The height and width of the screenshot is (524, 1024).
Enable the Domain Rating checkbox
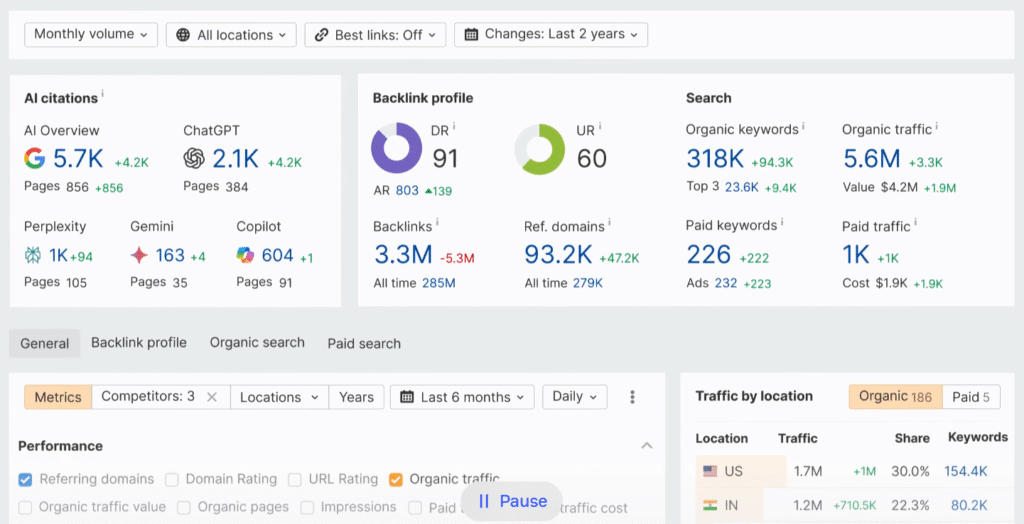point(172,479)
